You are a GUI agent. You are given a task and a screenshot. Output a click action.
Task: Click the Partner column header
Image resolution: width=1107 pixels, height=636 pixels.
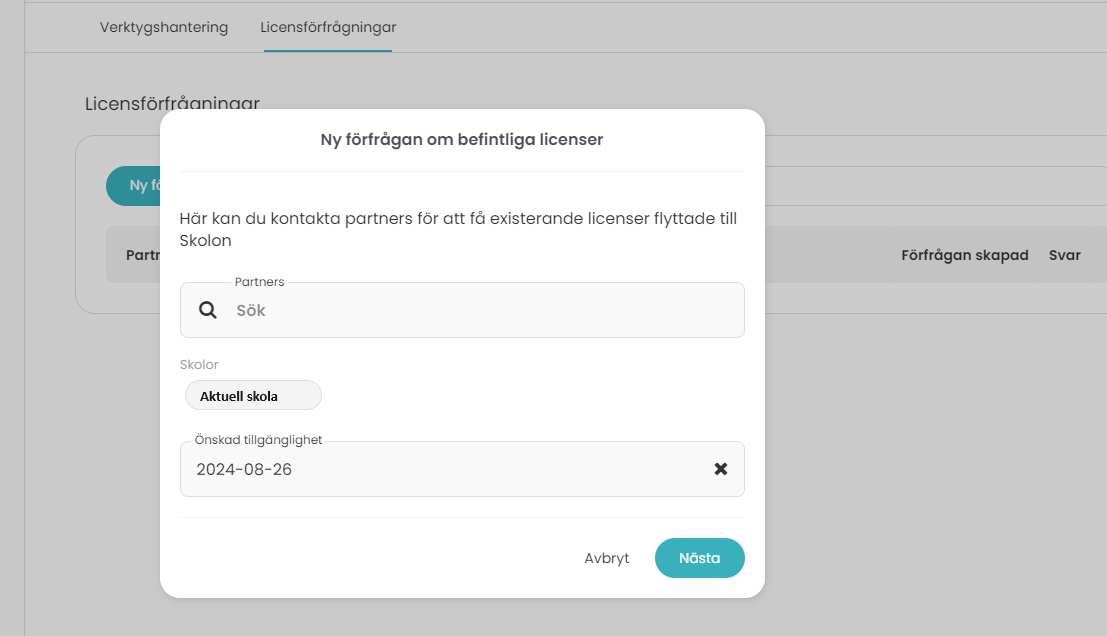143,255
